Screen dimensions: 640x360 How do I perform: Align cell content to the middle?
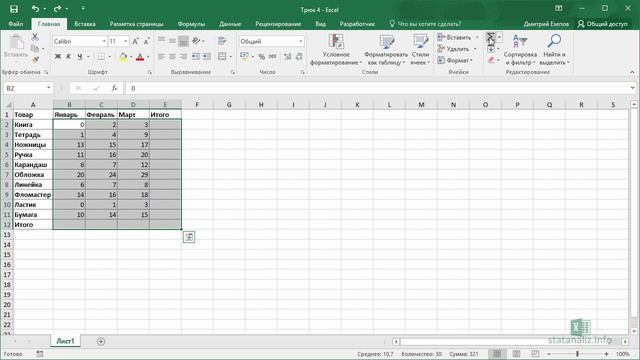coord(173,41)
